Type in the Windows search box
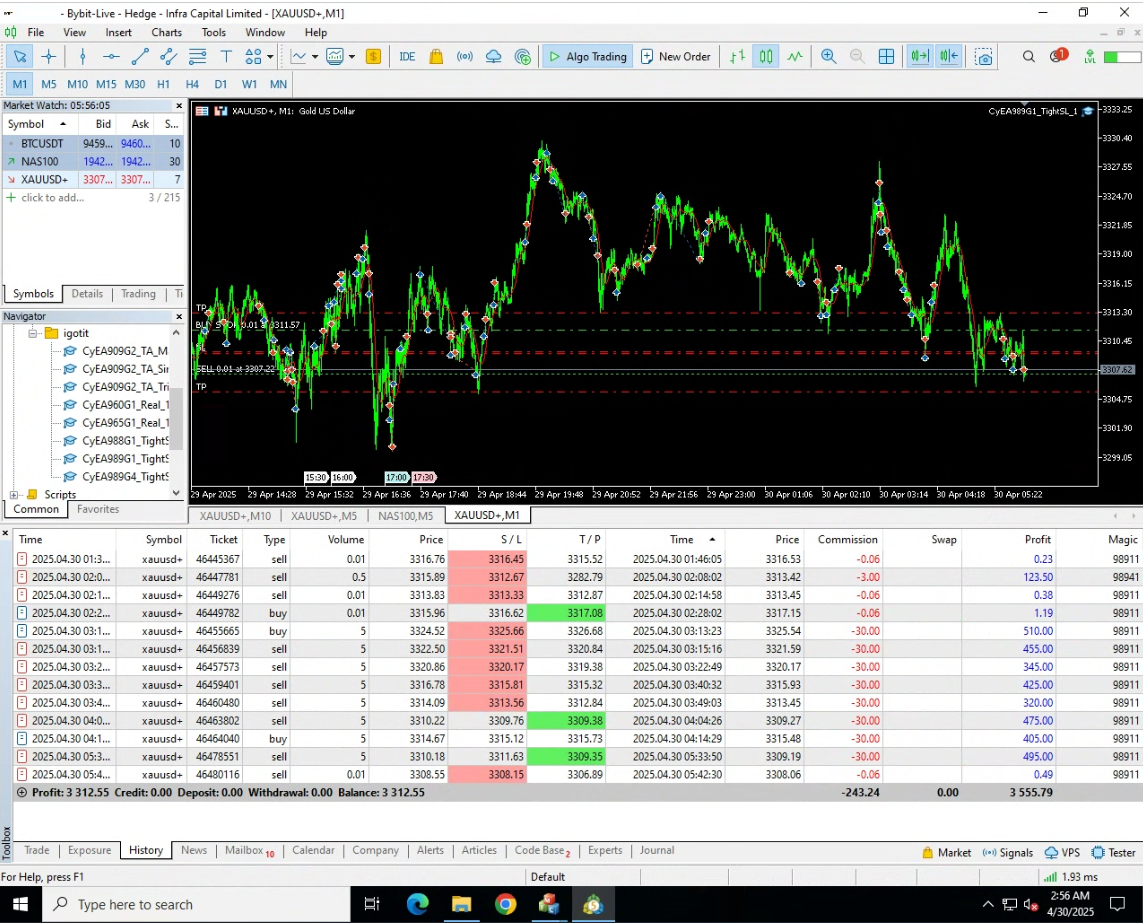Image resolution: width=1143 pixels, height=923 pixels. (195, 905)
